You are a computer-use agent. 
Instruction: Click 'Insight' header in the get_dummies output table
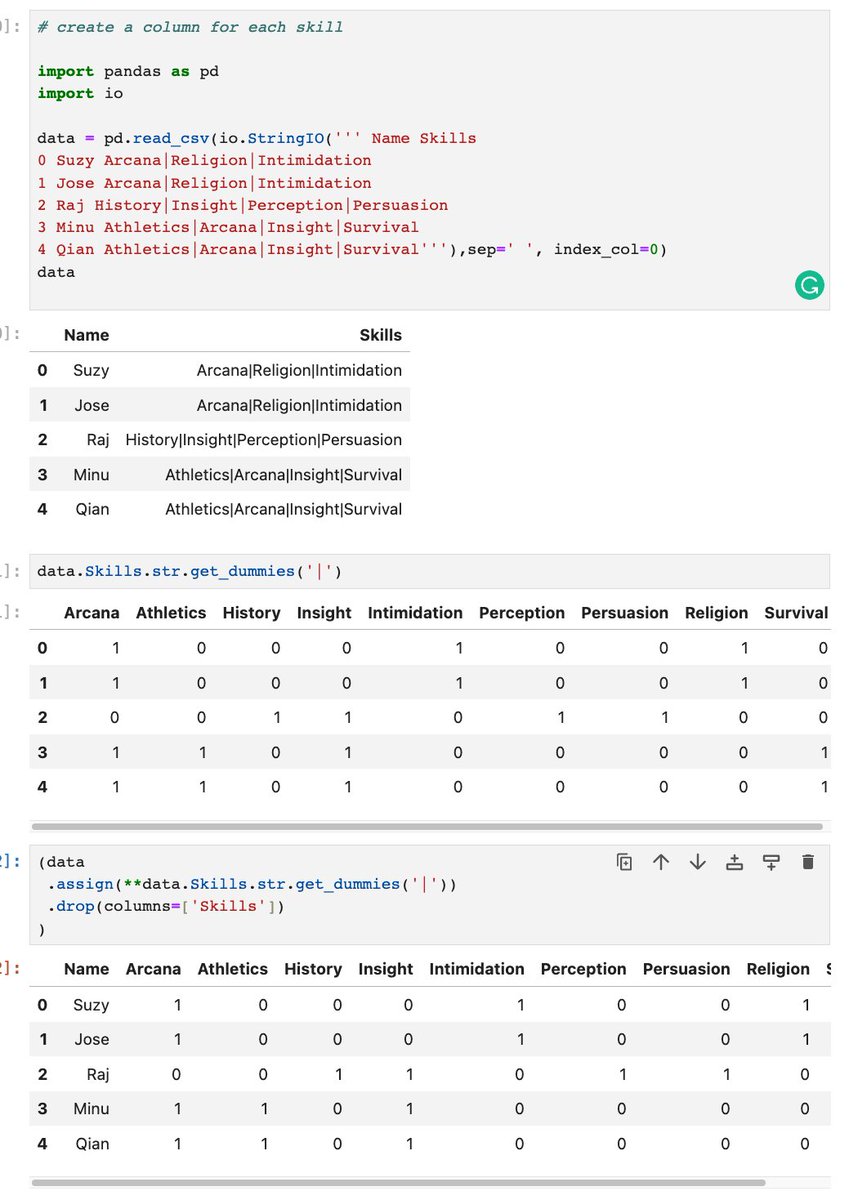click(324, 613)
